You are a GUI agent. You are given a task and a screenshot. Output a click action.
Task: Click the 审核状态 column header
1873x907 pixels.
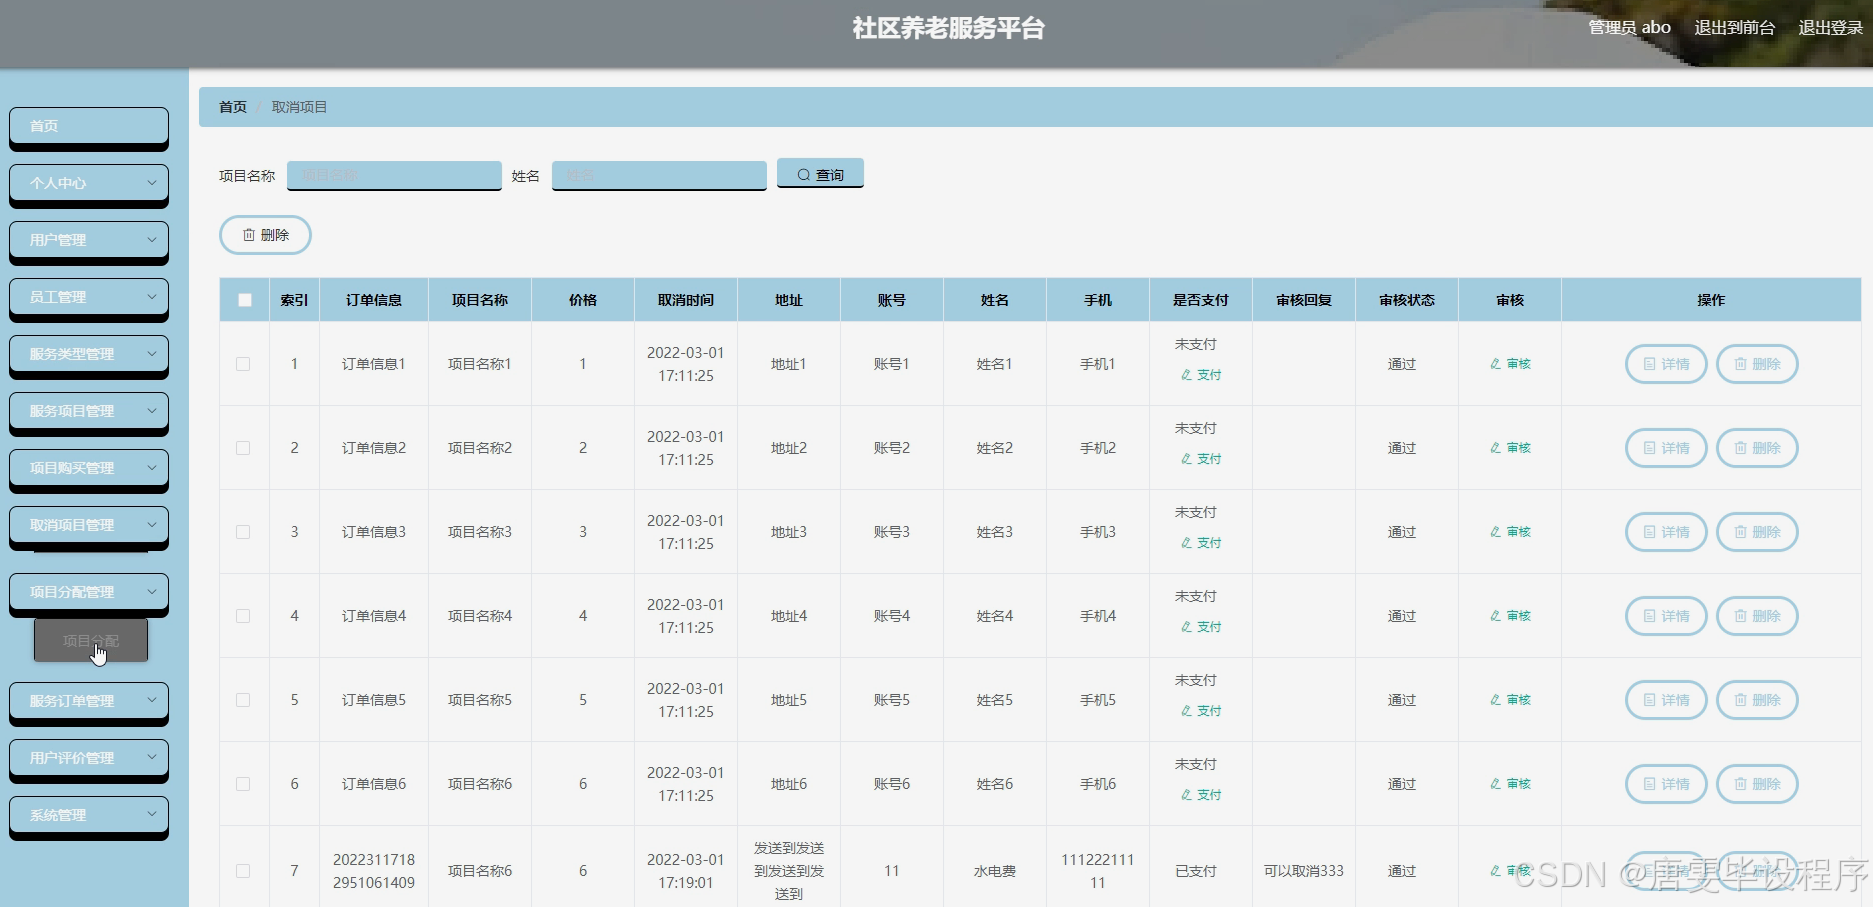click(1407, 300)
